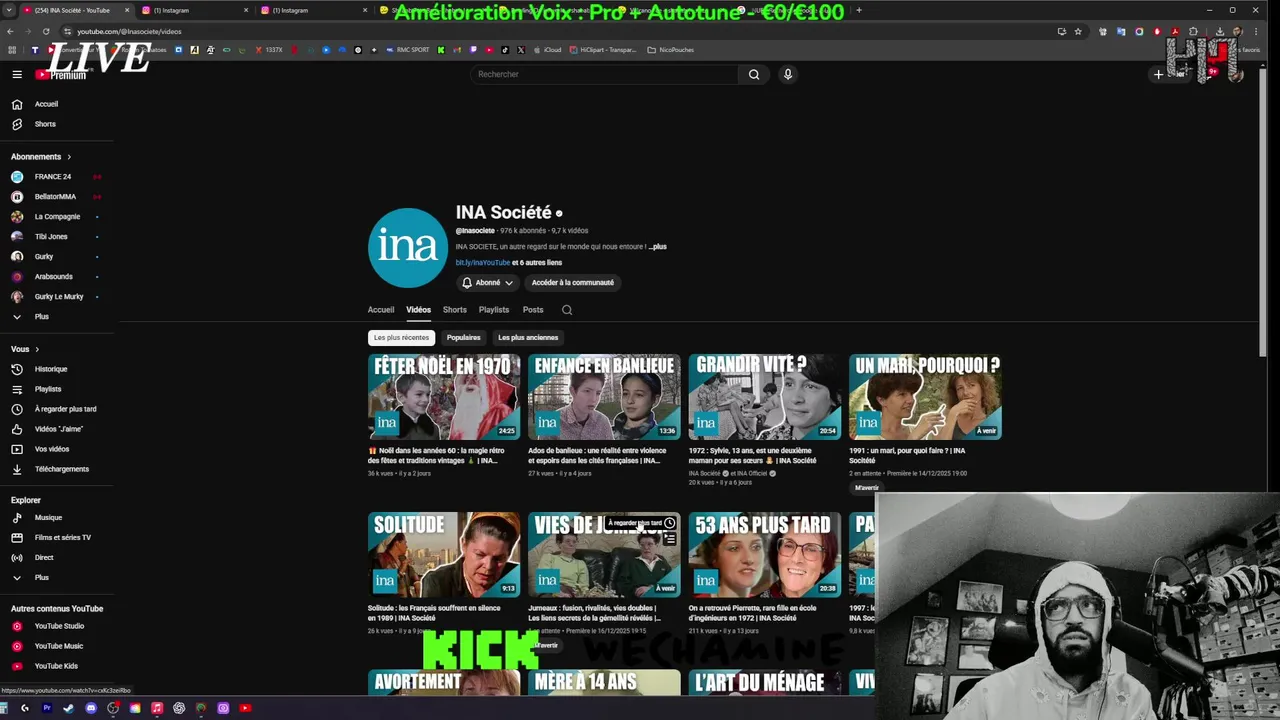This screenshot has width=1280, height=720.
Task: Open Un mari, pourquoi video thumbnail
Action: click(x=925, y=397)
